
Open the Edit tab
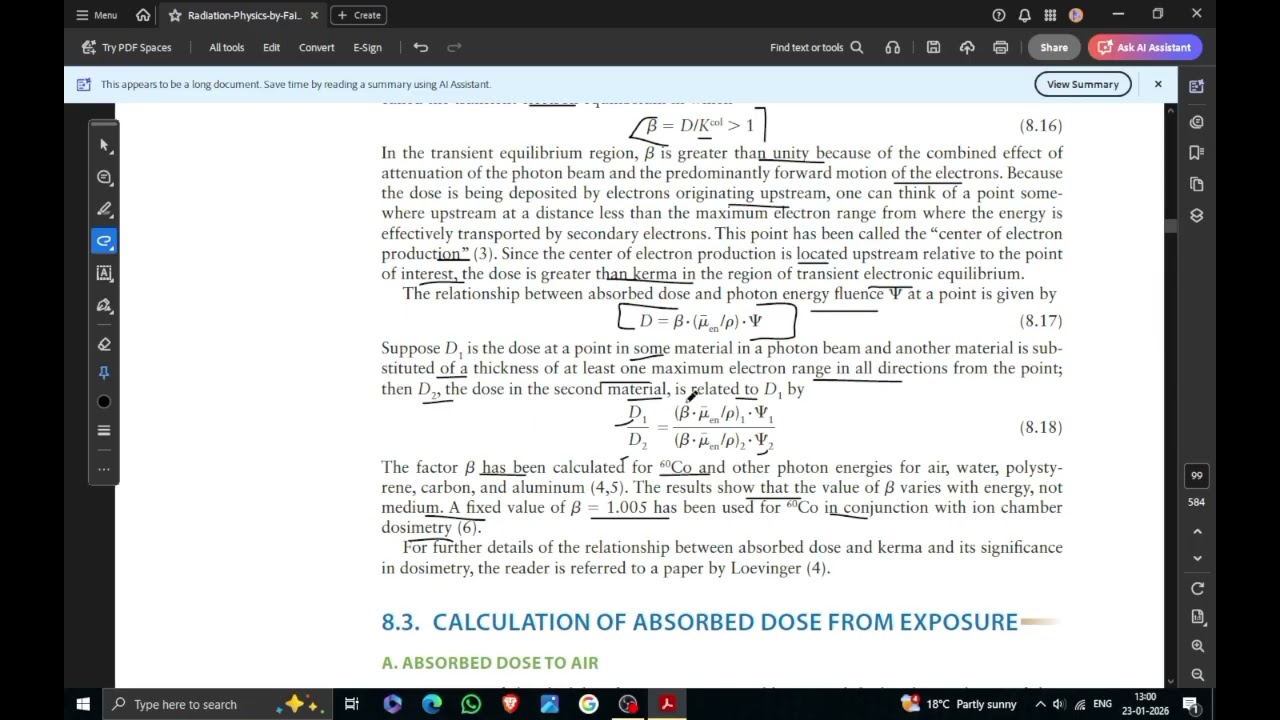click(x=271, y=47)
